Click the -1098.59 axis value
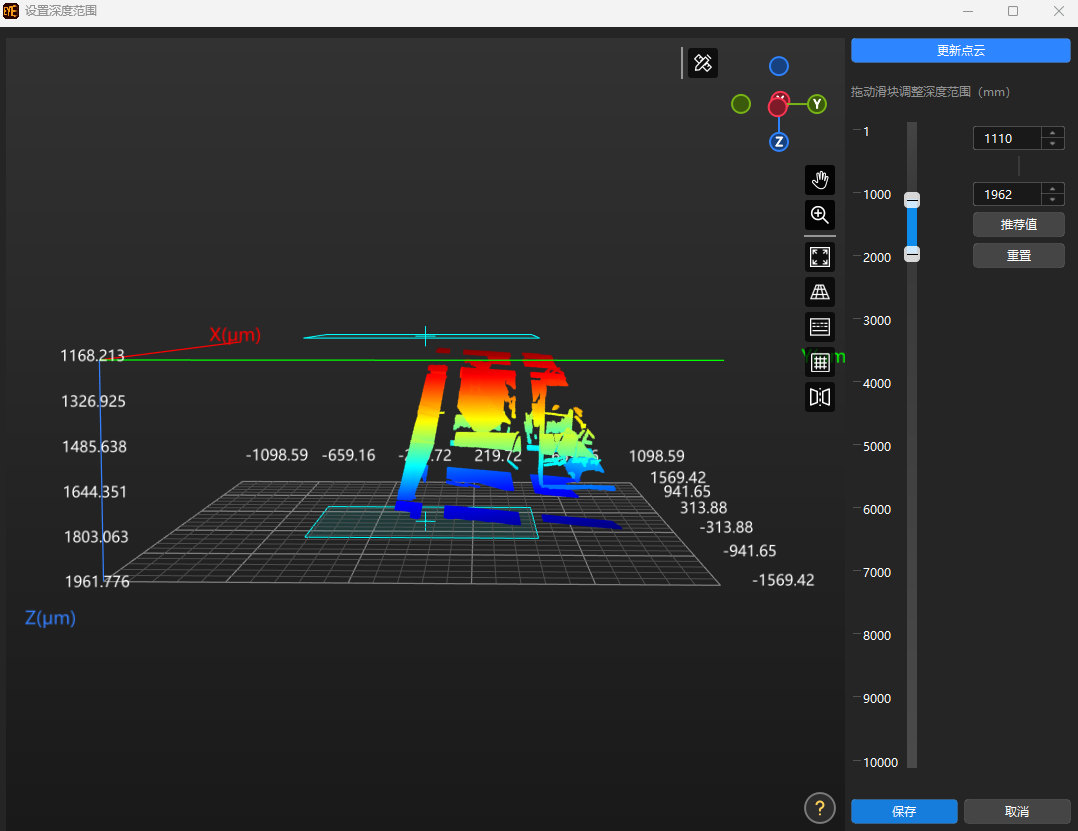The height and width of the screenshot is (831, 1078). point(277,455)
